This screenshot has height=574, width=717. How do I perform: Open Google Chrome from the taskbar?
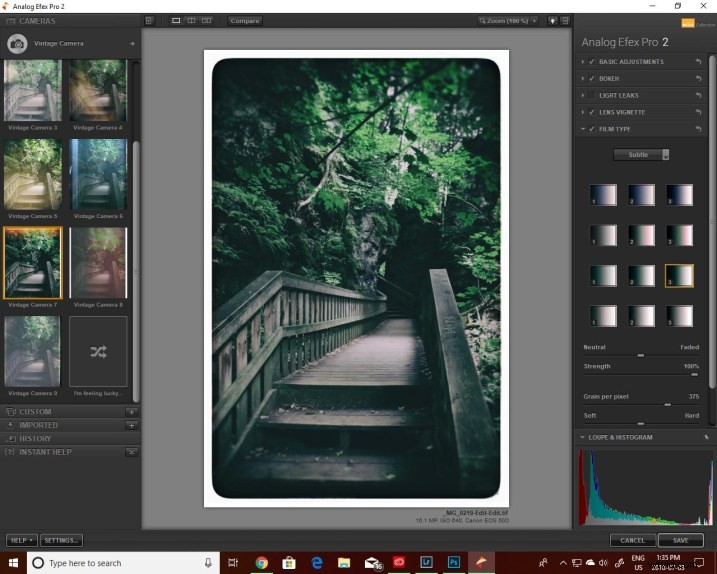pos(262,563)
